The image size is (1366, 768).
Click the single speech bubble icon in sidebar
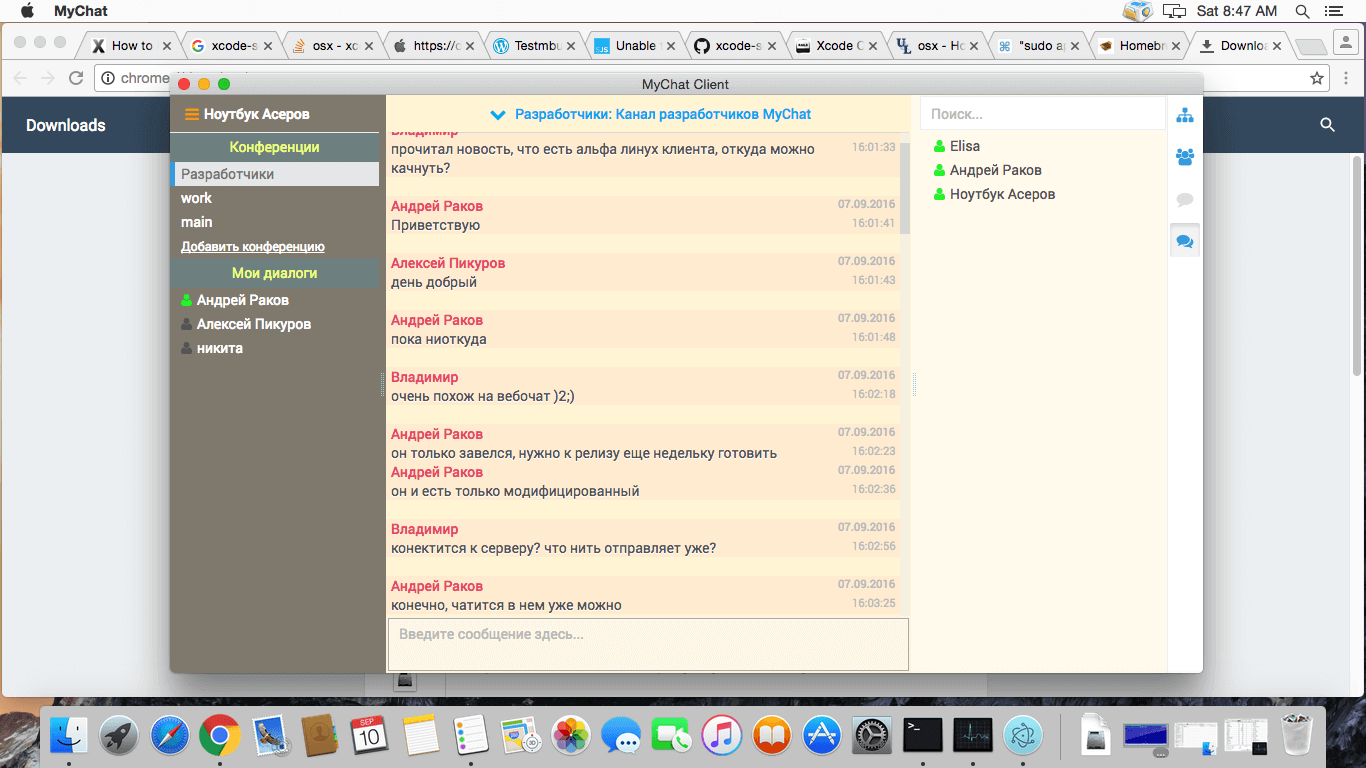(1185, 199)
